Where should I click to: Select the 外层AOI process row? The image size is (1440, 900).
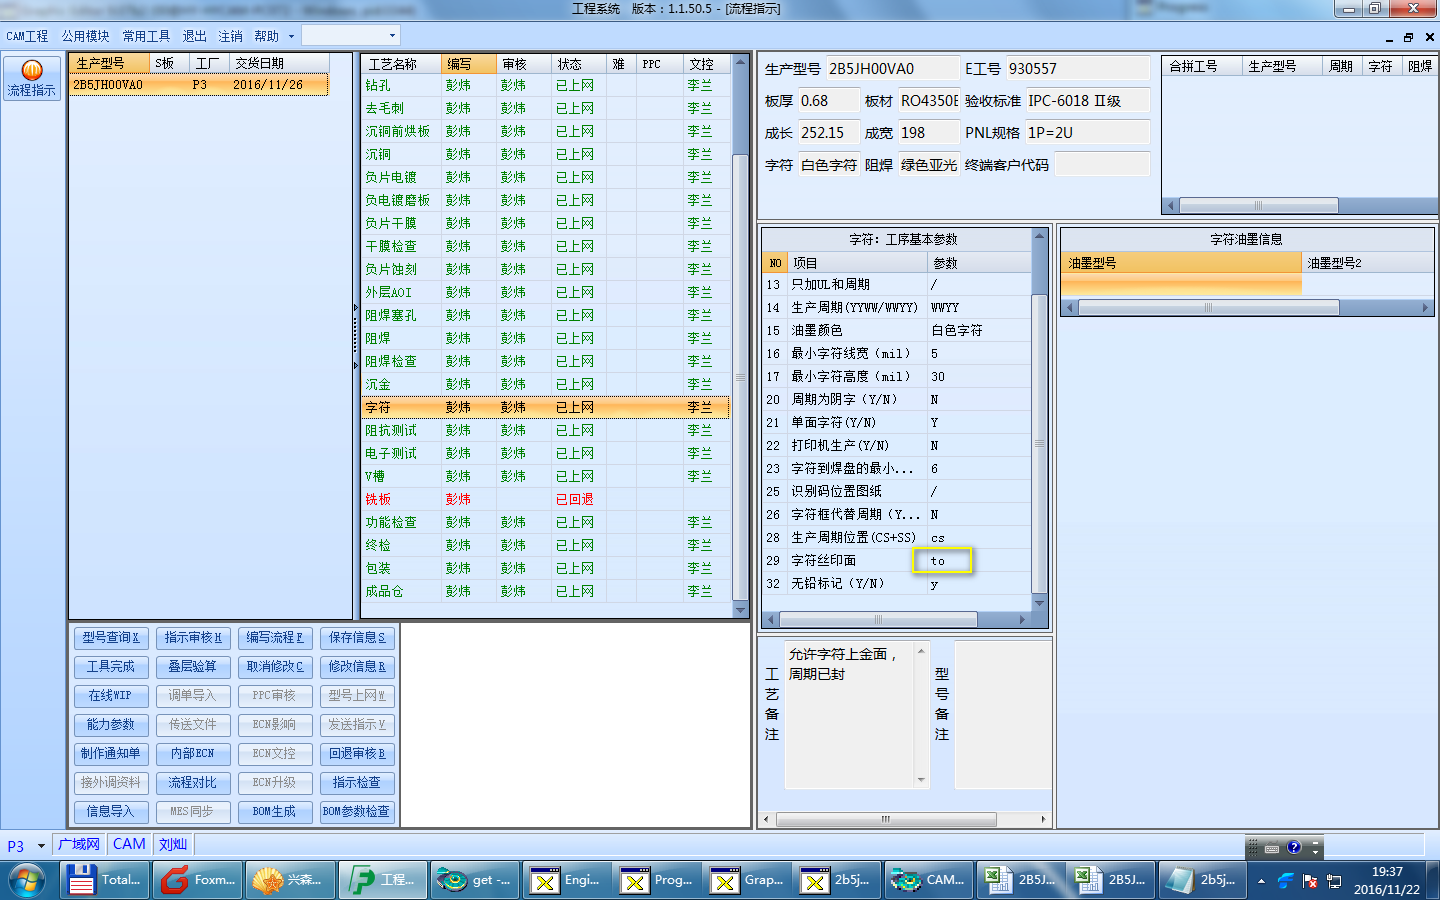click(x=546, y=293)
